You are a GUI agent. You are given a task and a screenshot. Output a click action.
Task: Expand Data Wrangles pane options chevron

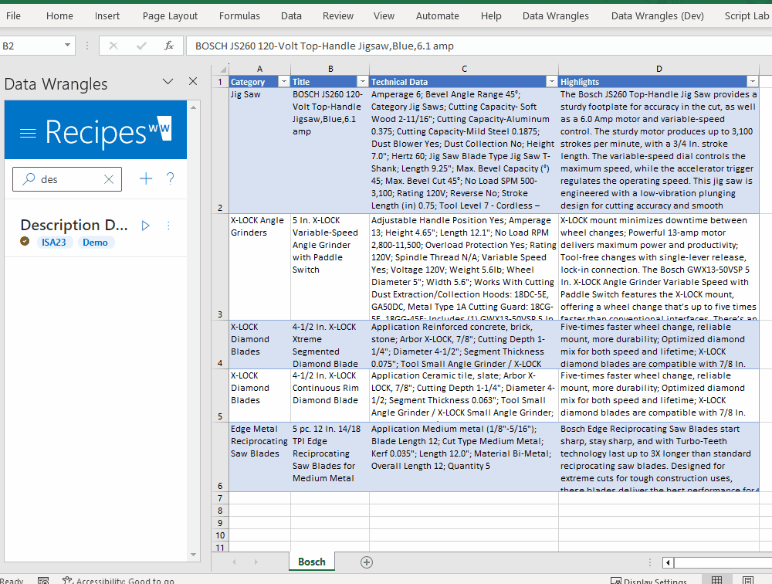pos(168,81)
